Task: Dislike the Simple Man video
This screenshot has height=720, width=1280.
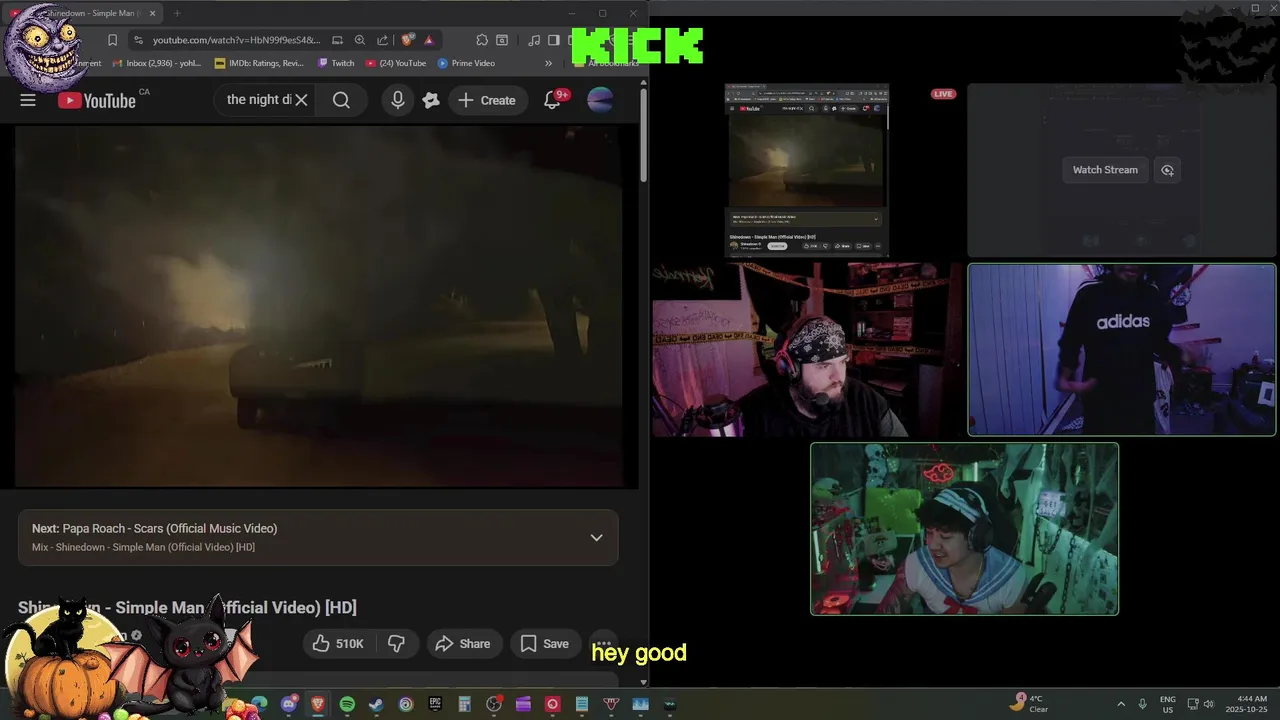Action: coord(396,644)
